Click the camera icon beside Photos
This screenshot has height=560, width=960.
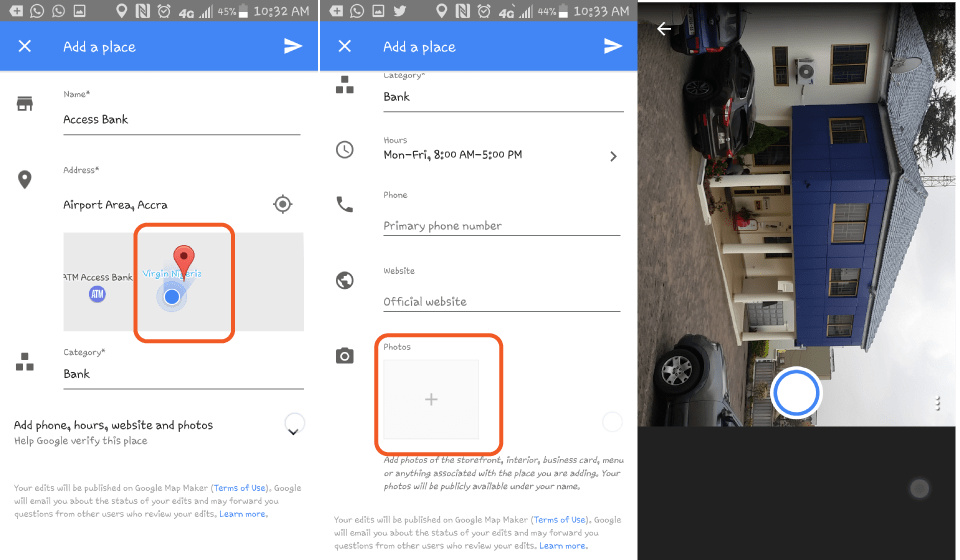pyautogui.click(x=345, y=356)
